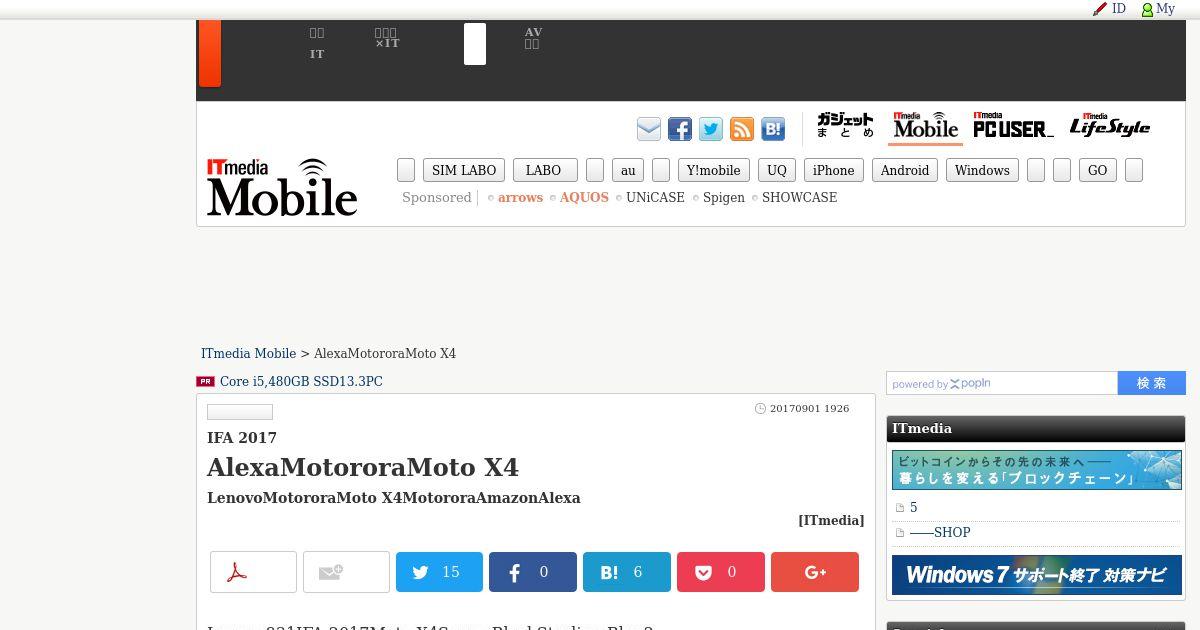Open the RSS feed icon
Viewport: 1200px width, 630px height.
742,129
